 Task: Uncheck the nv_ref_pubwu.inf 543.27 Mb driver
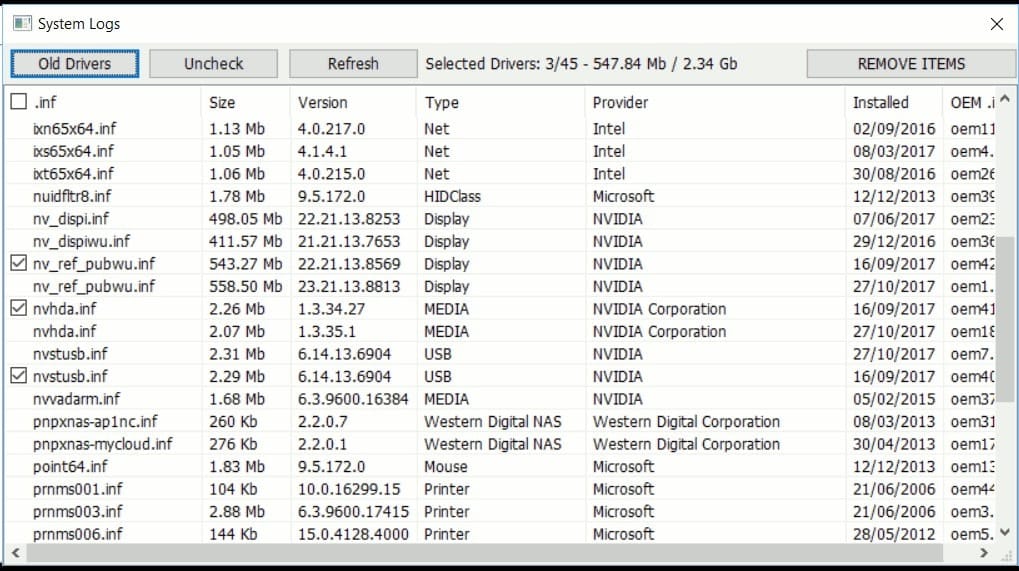click(x=18, y=264)
